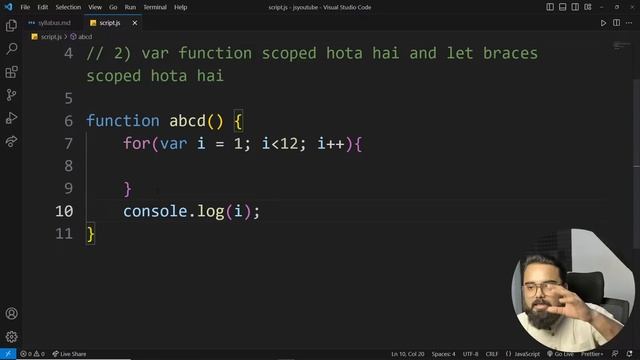
Task: Open the Terminal menu
Action: tap(155, 7)
